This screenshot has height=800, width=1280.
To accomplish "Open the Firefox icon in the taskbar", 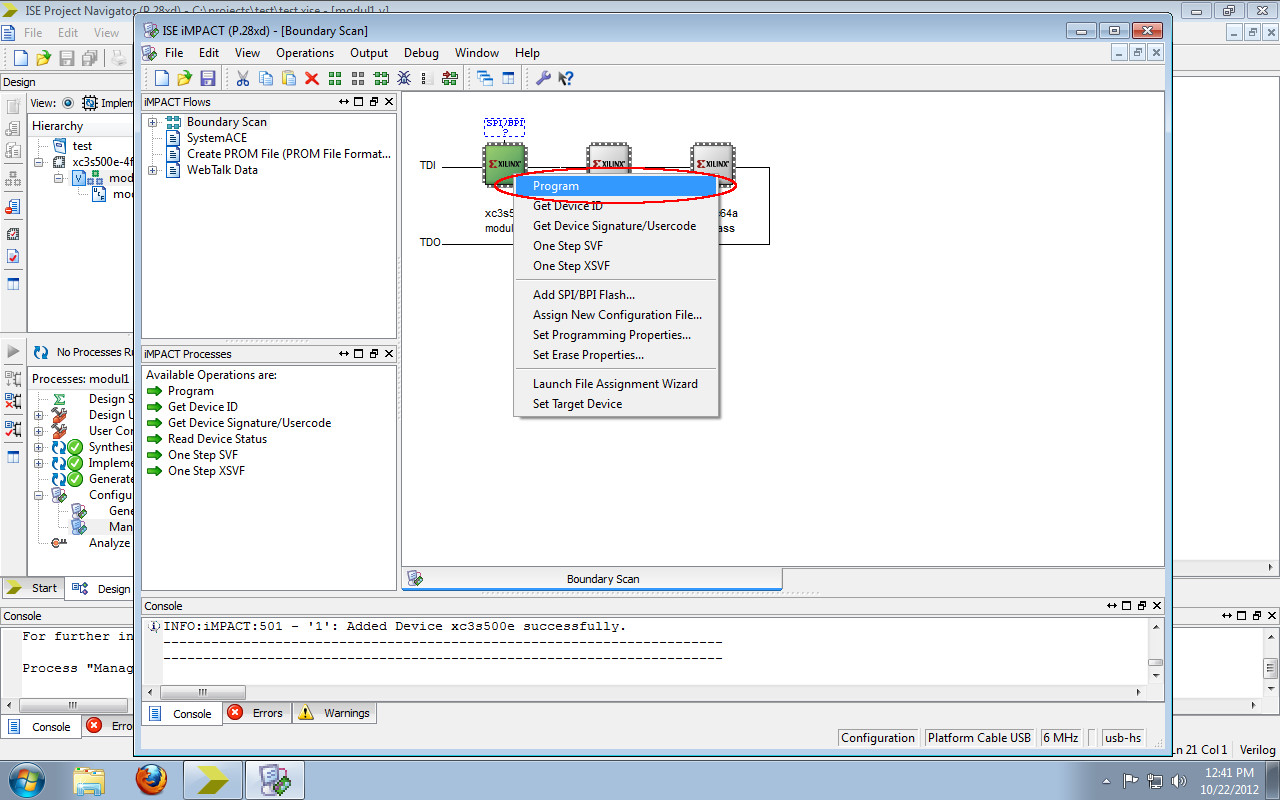I will pos(151,779).
